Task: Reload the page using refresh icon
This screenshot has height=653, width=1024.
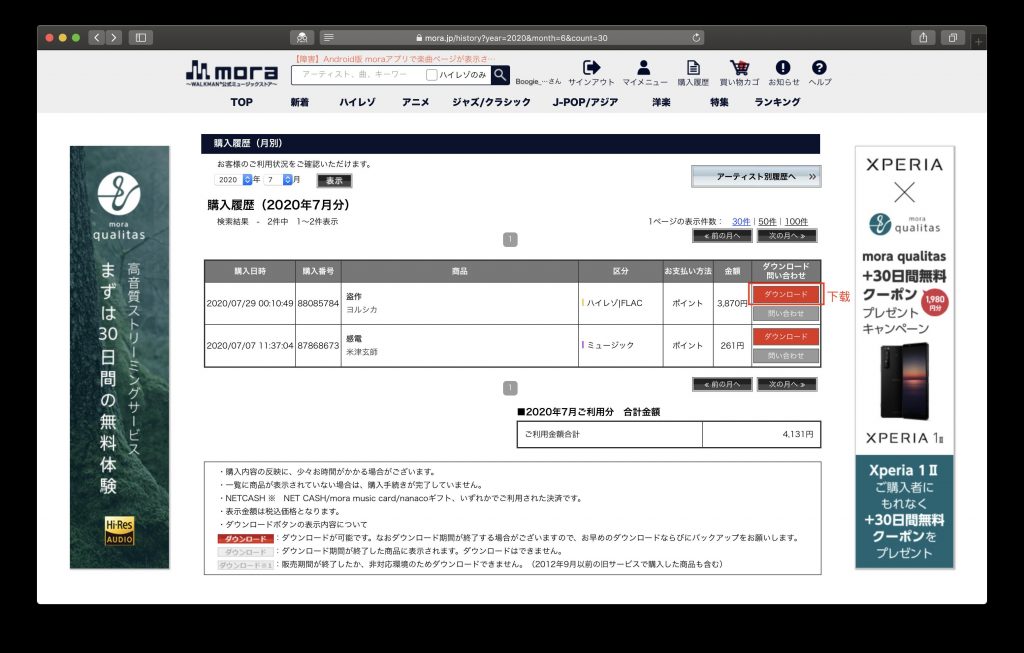Action: click(x=696, y=38)
